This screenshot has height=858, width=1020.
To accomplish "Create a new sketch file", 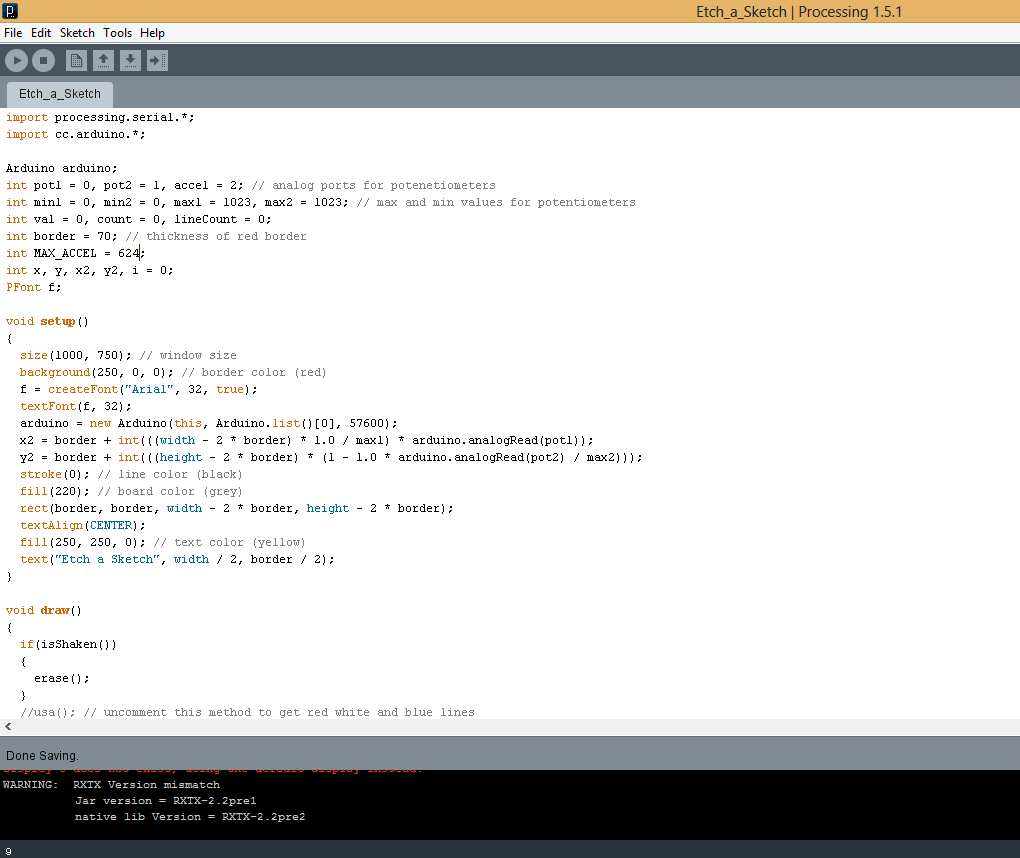I will pos(76,60).
